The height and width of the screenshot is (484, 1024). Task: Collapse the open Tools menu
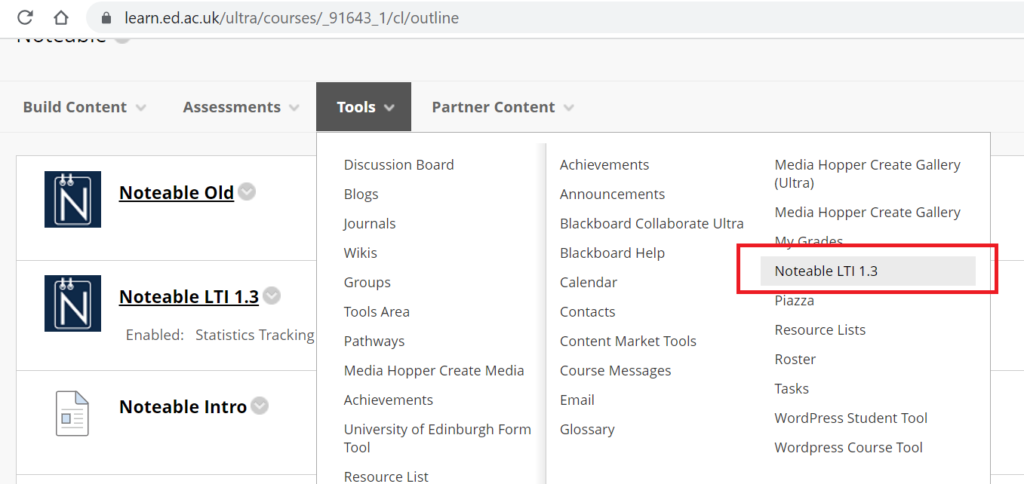point(364,107)
